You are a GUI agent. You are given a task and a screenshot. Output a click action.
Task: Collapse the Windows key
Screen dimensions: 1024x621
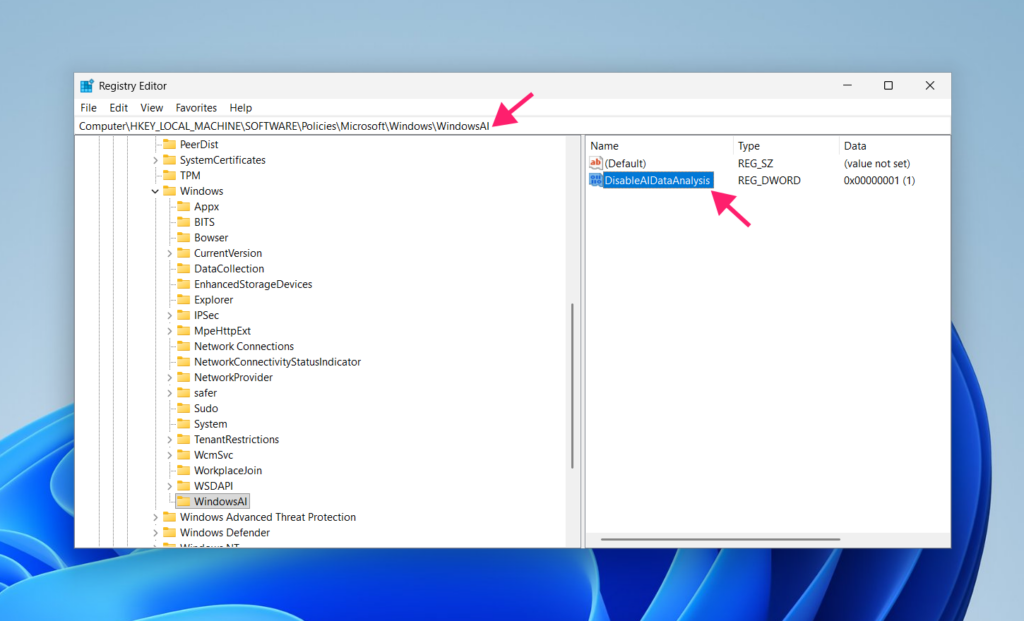pyautogui.click(x=155, y=191)
